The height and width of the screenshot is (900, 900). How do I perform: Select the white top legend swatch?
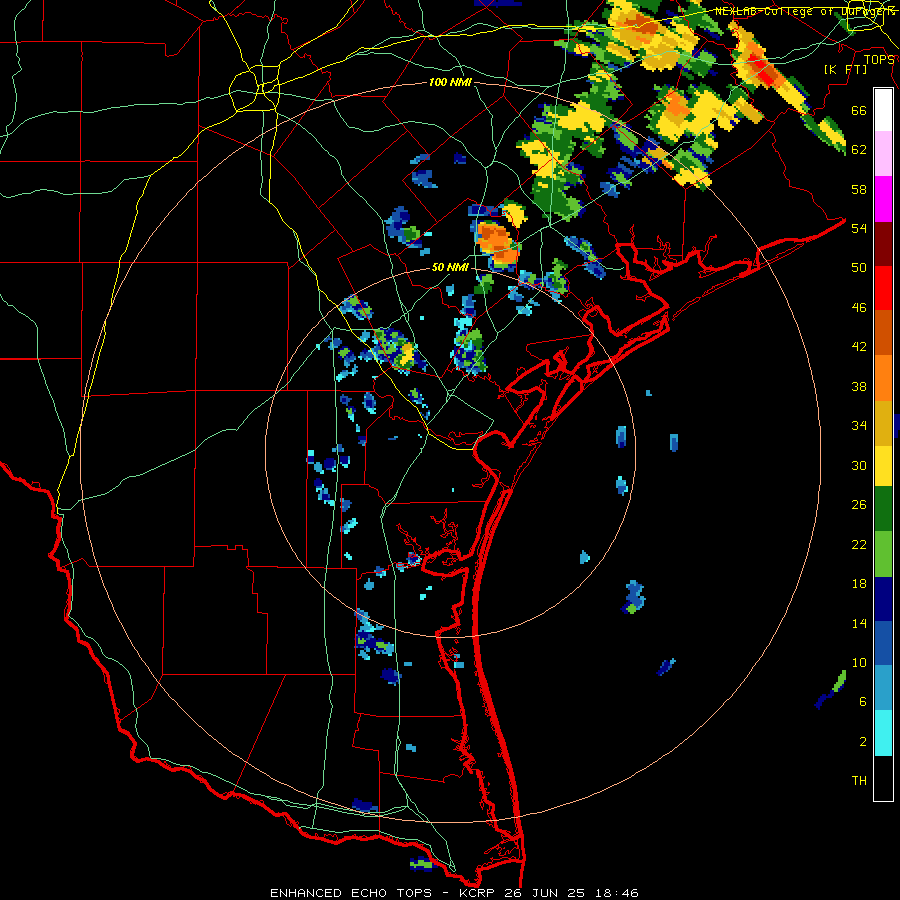[883, 110]
